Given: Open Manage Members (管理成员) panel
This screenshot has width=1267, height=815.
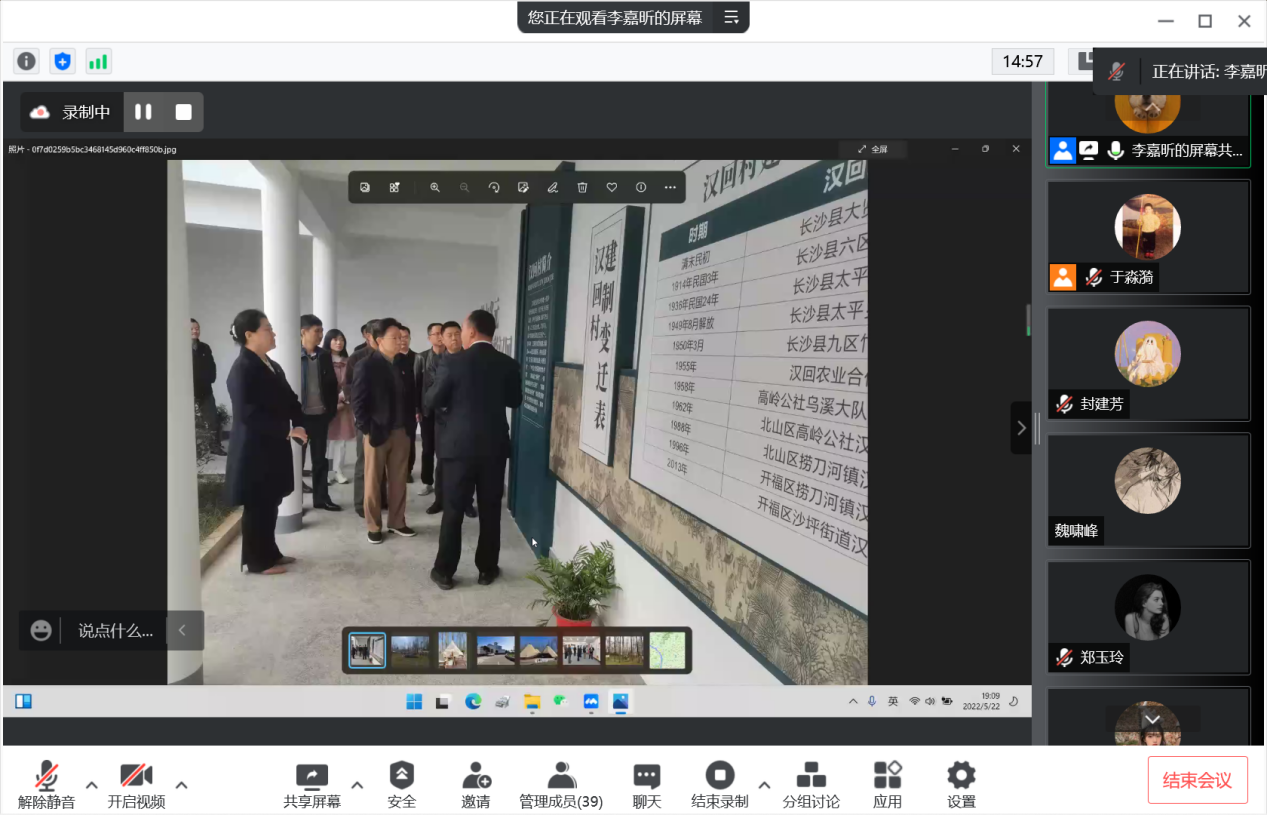Looking at the screenshot, I should tap(561, 785).
